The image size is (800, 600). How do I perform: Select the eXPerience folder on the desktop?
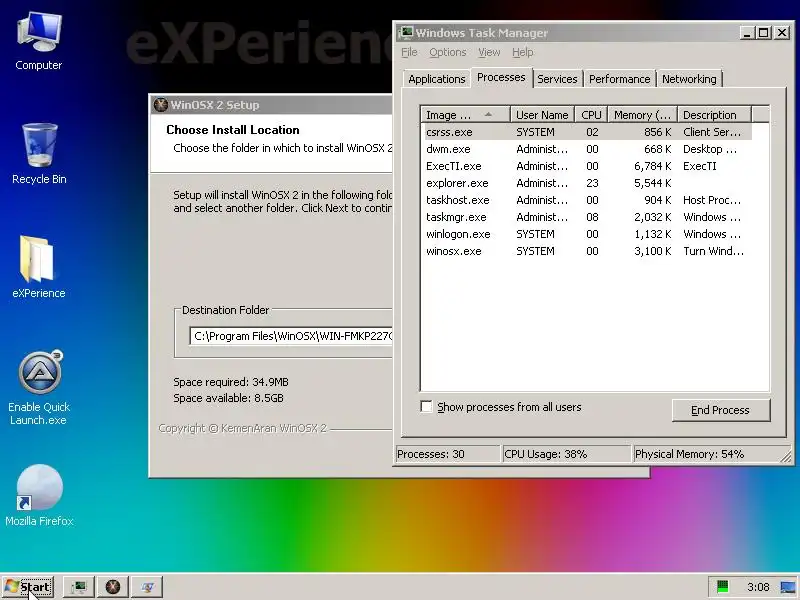click(x=39, y=267)
